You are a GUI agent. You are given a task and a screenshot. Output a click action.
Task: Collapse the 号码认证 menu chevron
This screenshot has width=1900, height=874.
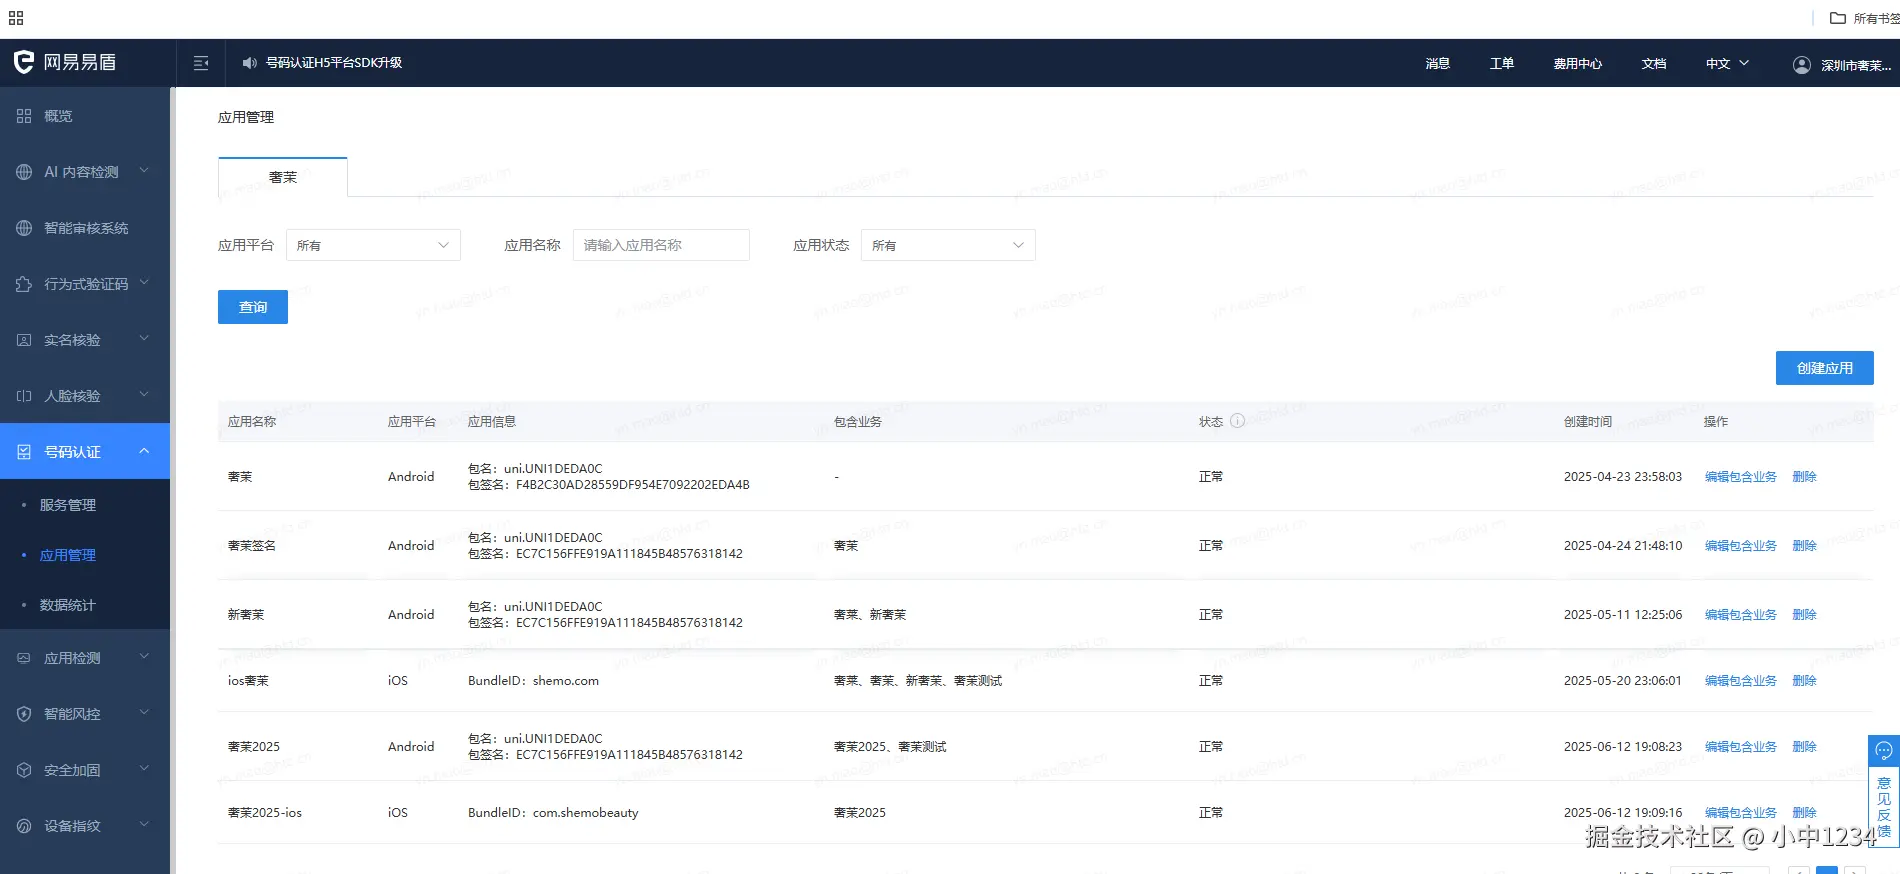click(144, 451)
